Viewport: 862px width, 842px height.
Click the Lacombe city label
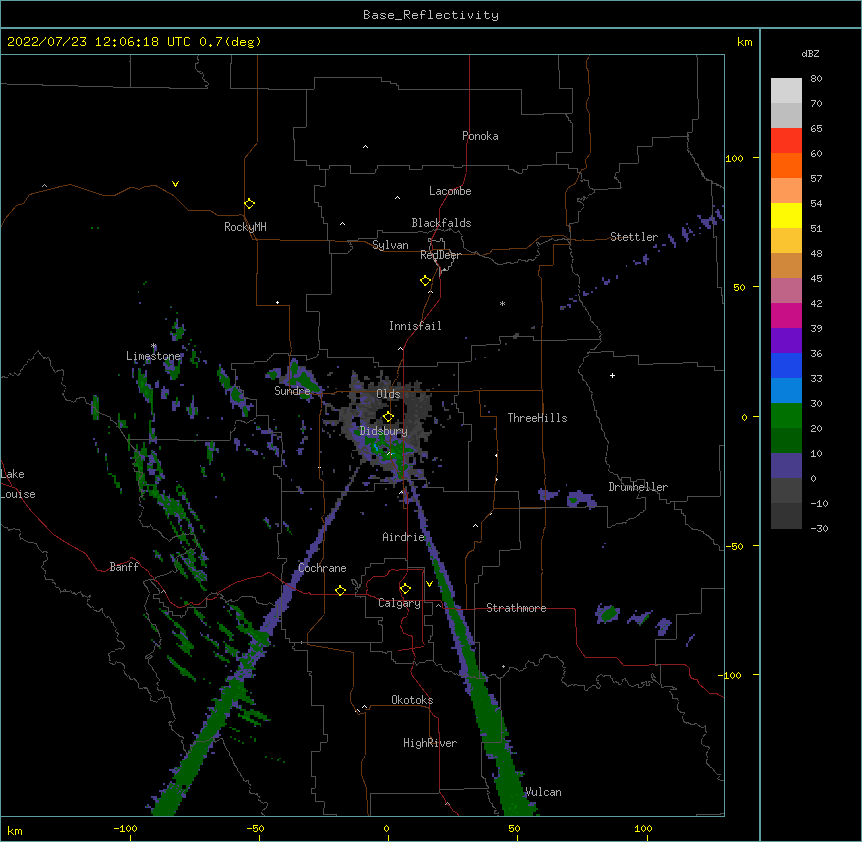pyautogui.click(x=450, y=191)
